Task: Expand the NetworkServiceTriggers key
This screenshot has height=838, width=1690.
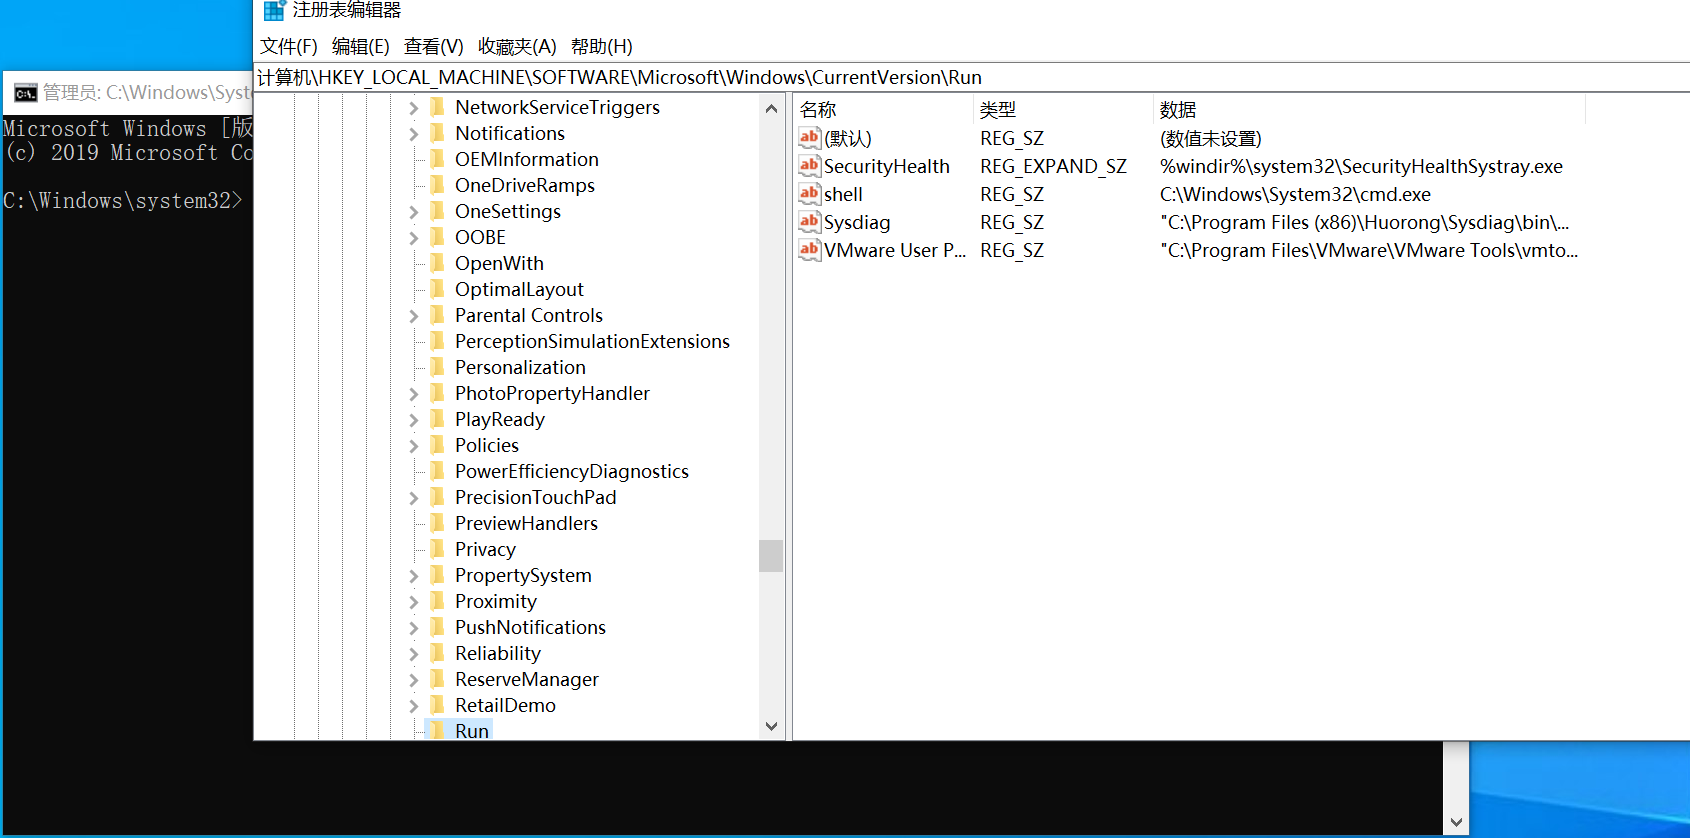Action: point(413,108)
